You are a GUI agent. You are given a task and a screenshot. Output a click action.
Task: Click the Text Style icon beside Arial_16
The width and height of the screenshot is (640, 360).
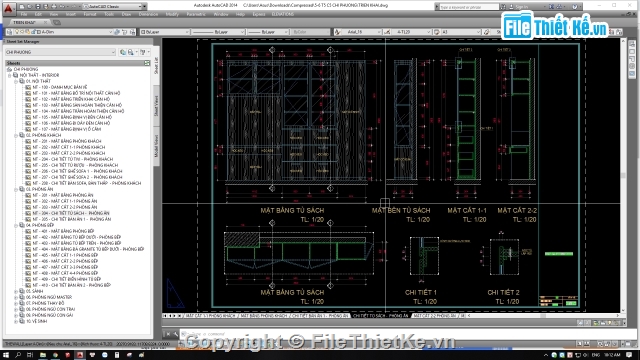338,32
